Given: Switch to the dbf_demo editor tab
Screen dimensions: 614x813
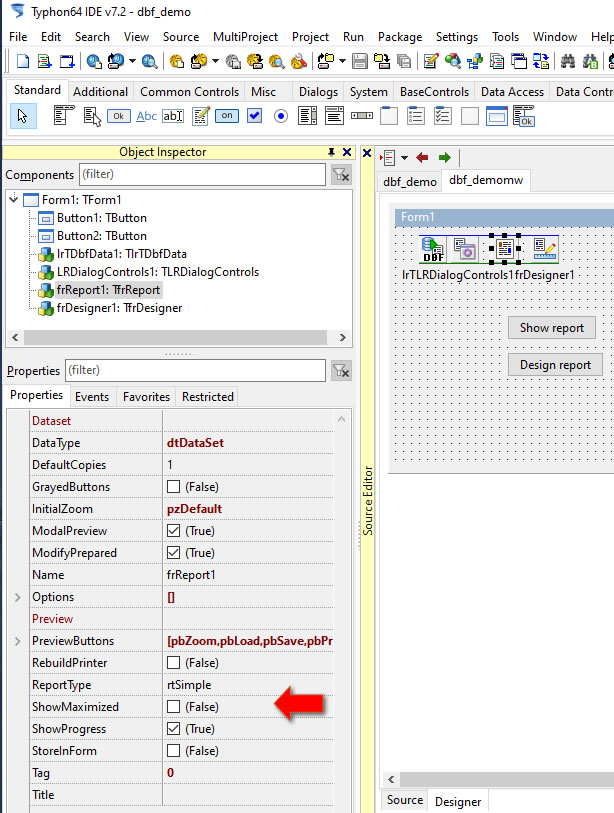Looking at the screenshot, I should (x=410, y=181).
